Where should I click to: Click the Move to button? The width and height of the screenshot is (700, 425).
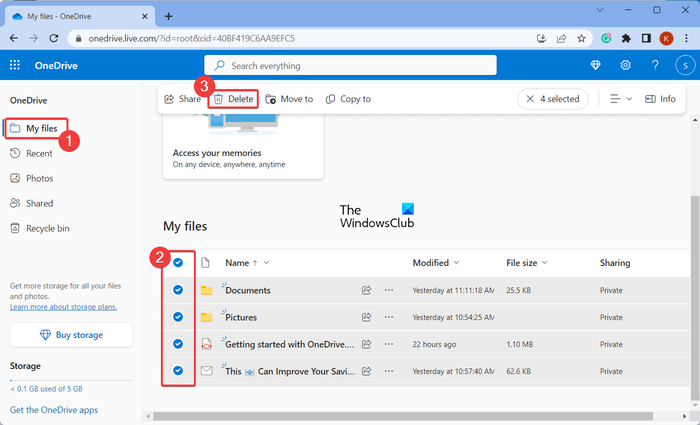pos(289,99)
